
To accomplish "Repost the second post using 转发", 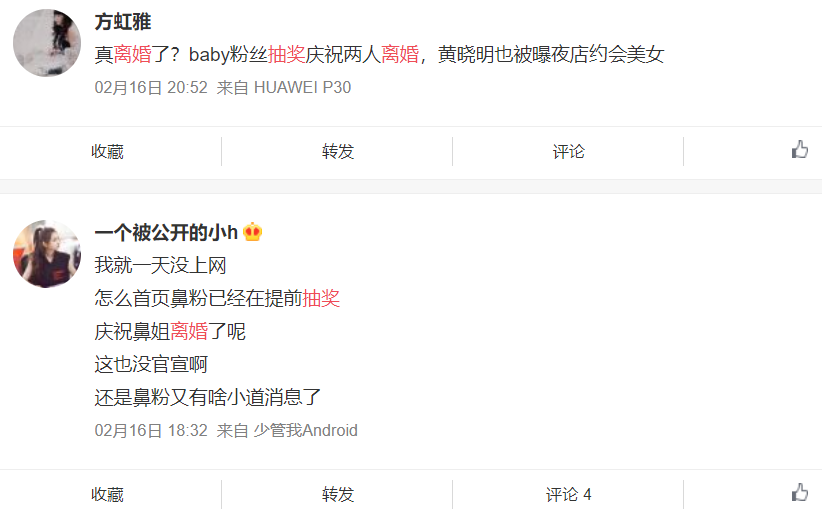I will tap(338, 494).
